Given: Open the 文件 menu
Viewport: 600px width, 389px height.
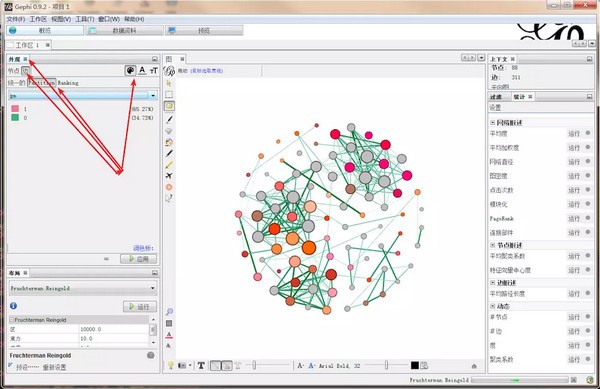Looking at the screenshot, I should [x=16, y=19].
